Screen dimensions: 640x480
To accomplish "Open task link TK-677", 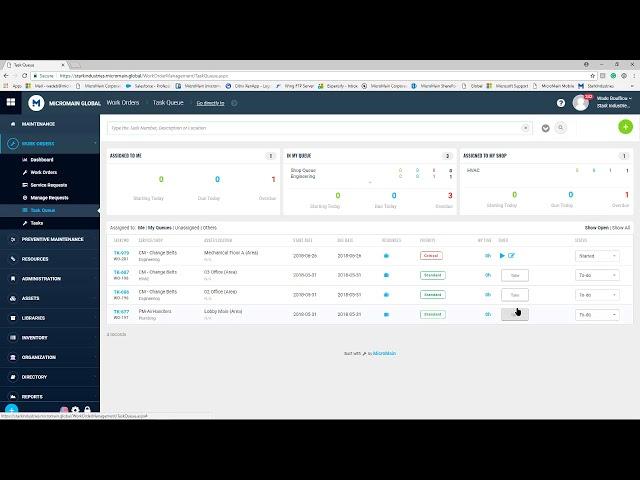I will tap(121, 312).
